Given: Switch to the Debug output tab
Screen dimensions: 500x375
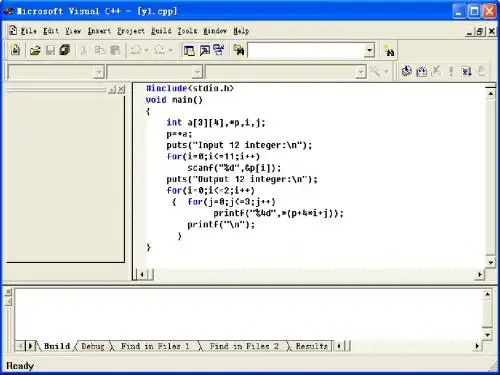Looking at the screenshot, I should tap(93, 346).
